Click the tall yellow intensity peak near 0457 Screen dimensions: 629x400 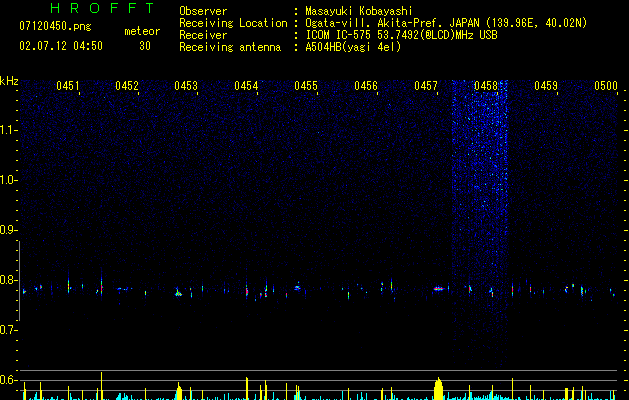(x=438, y=389)
